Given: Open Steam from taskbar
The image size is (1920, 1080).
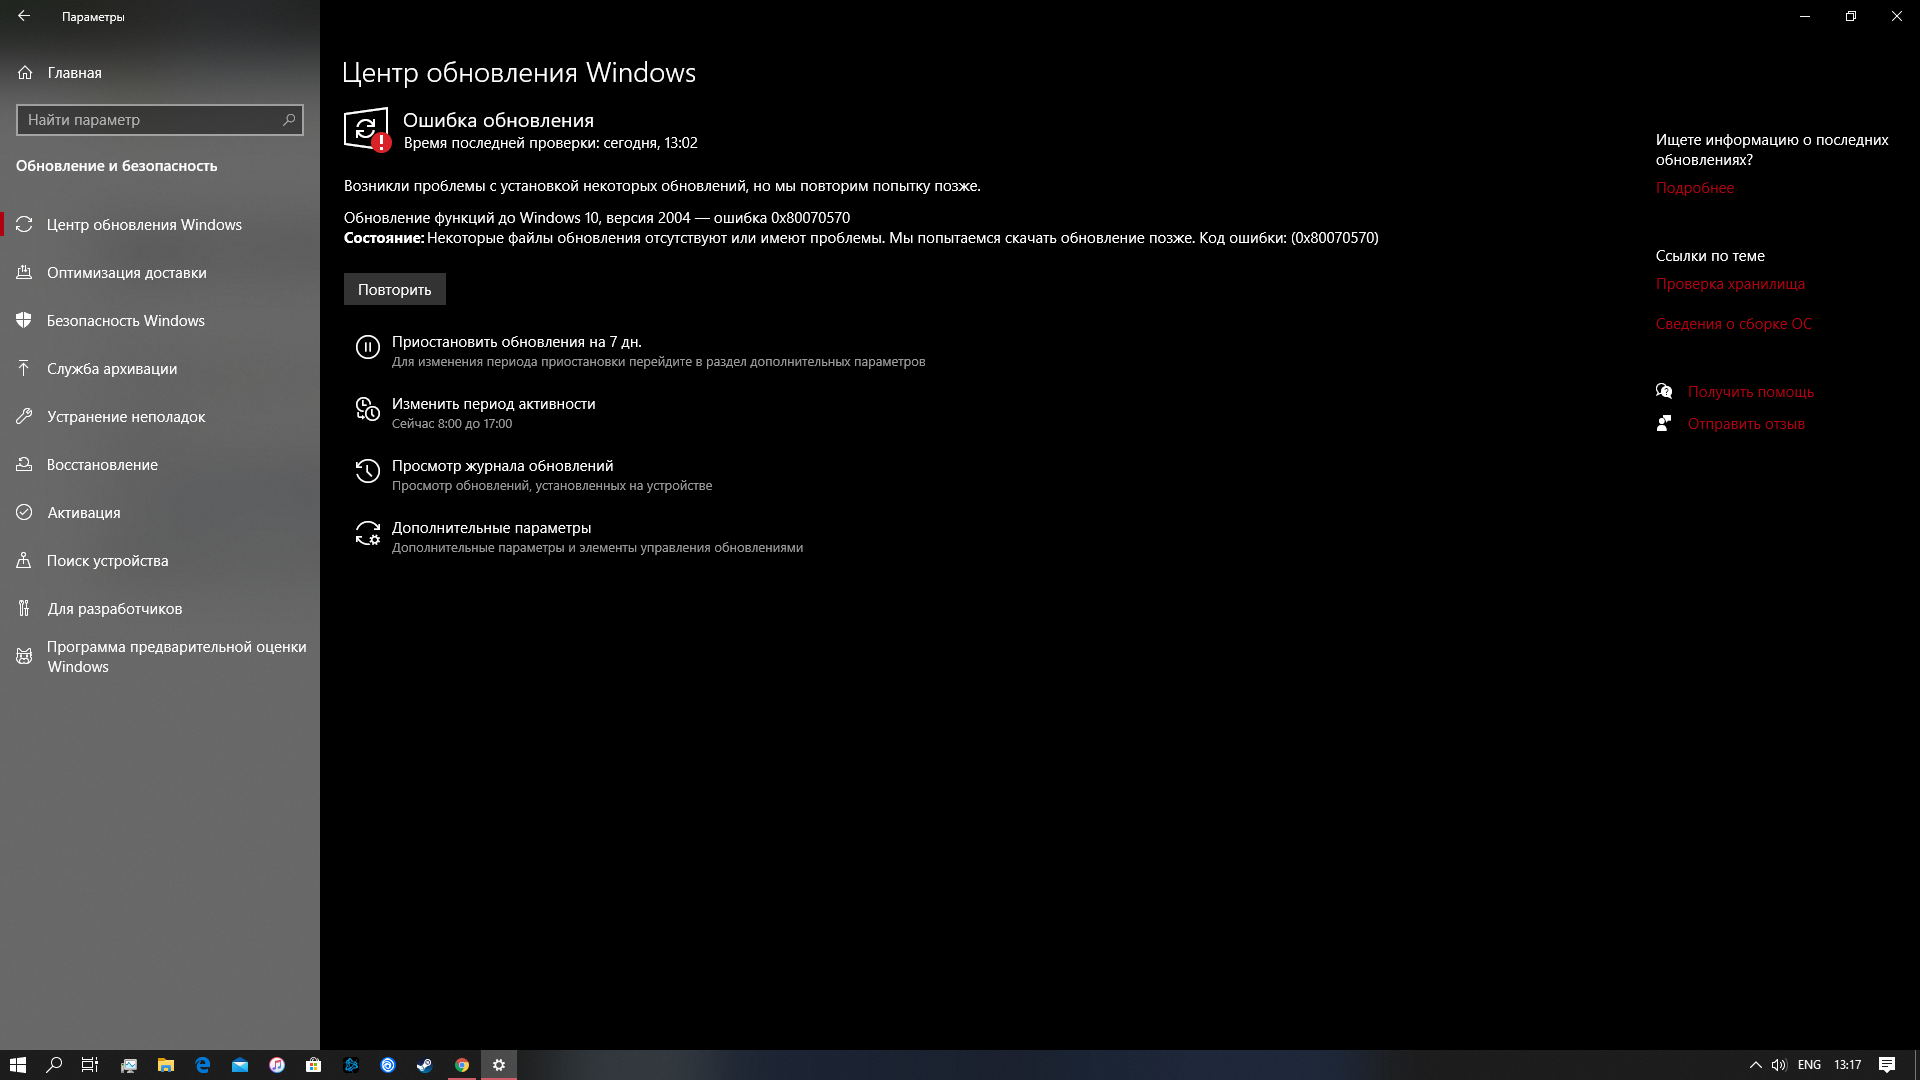Looking at the screenshot, I should point(425,1065).
